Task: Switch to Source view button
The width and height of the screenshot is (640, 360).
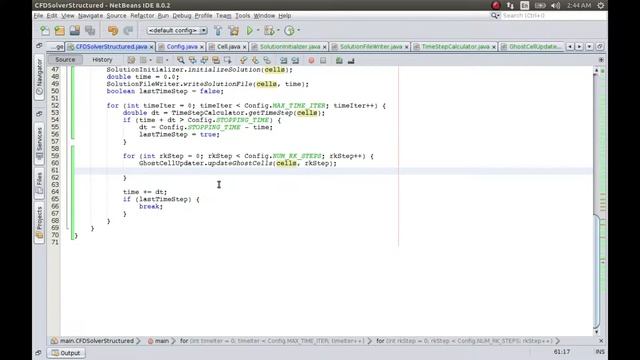Action: (x=65, y=60)
